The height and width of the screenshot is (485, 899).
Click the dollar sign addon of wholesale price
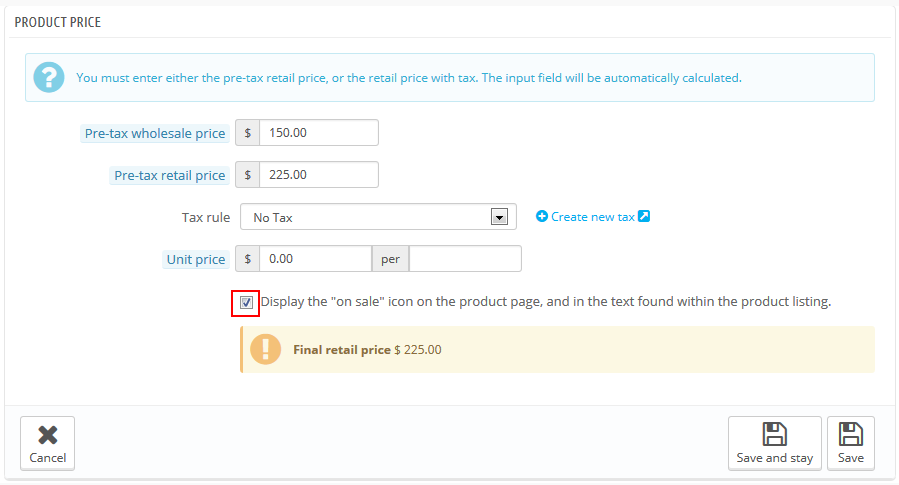coord(248,132)
